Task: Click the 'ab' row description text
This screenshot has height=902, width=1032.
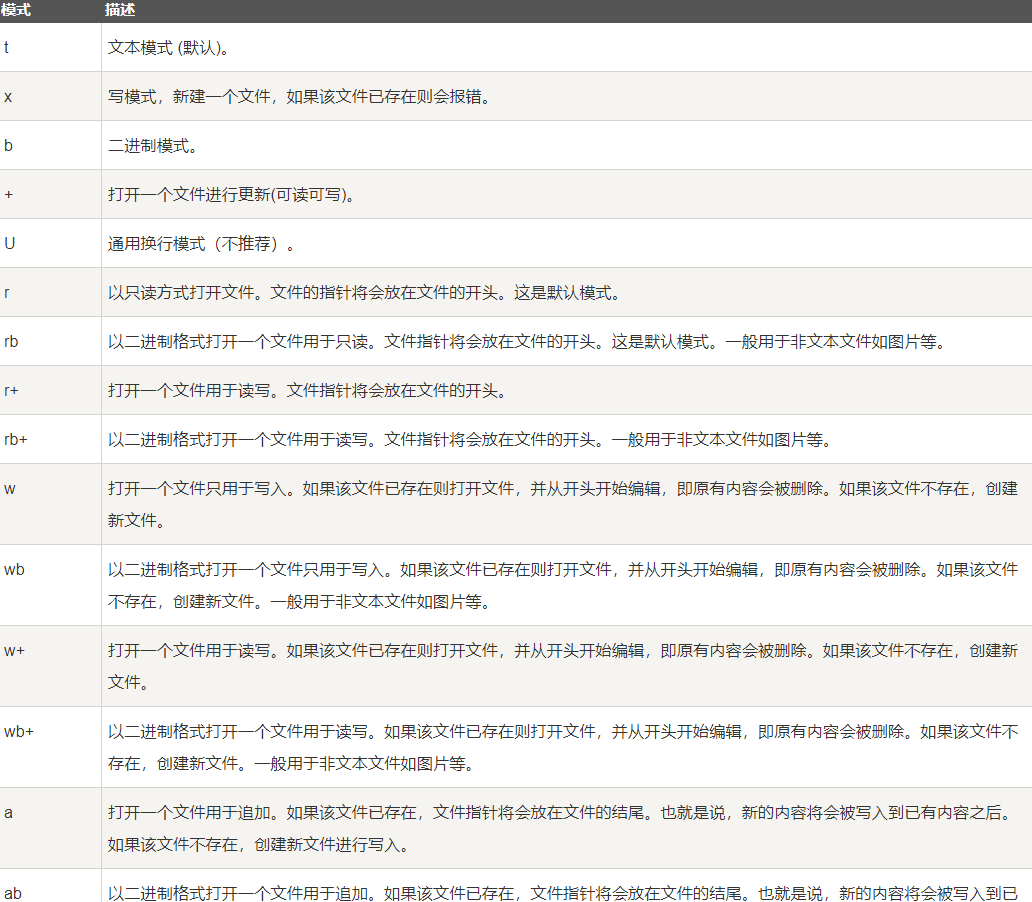Action: [563, 893]
